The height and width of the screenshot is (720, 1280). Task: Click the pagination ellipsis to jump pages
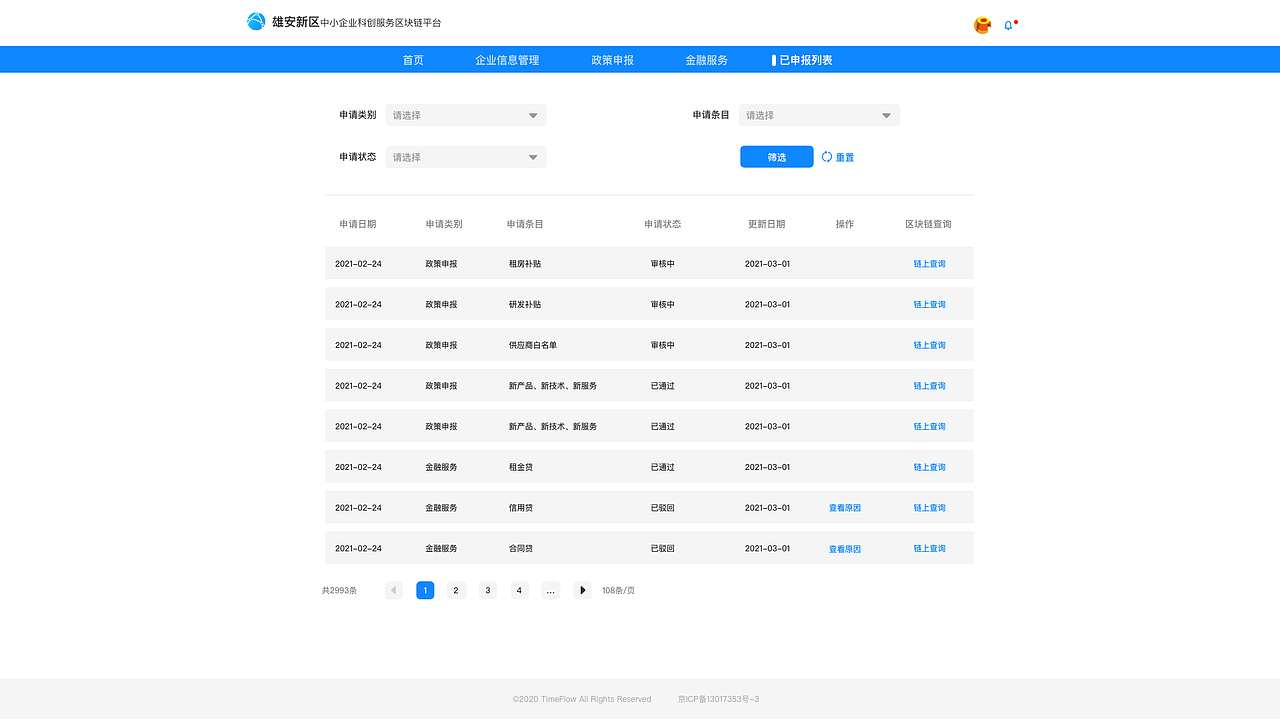pyautogui.click(x=551, y=590)
